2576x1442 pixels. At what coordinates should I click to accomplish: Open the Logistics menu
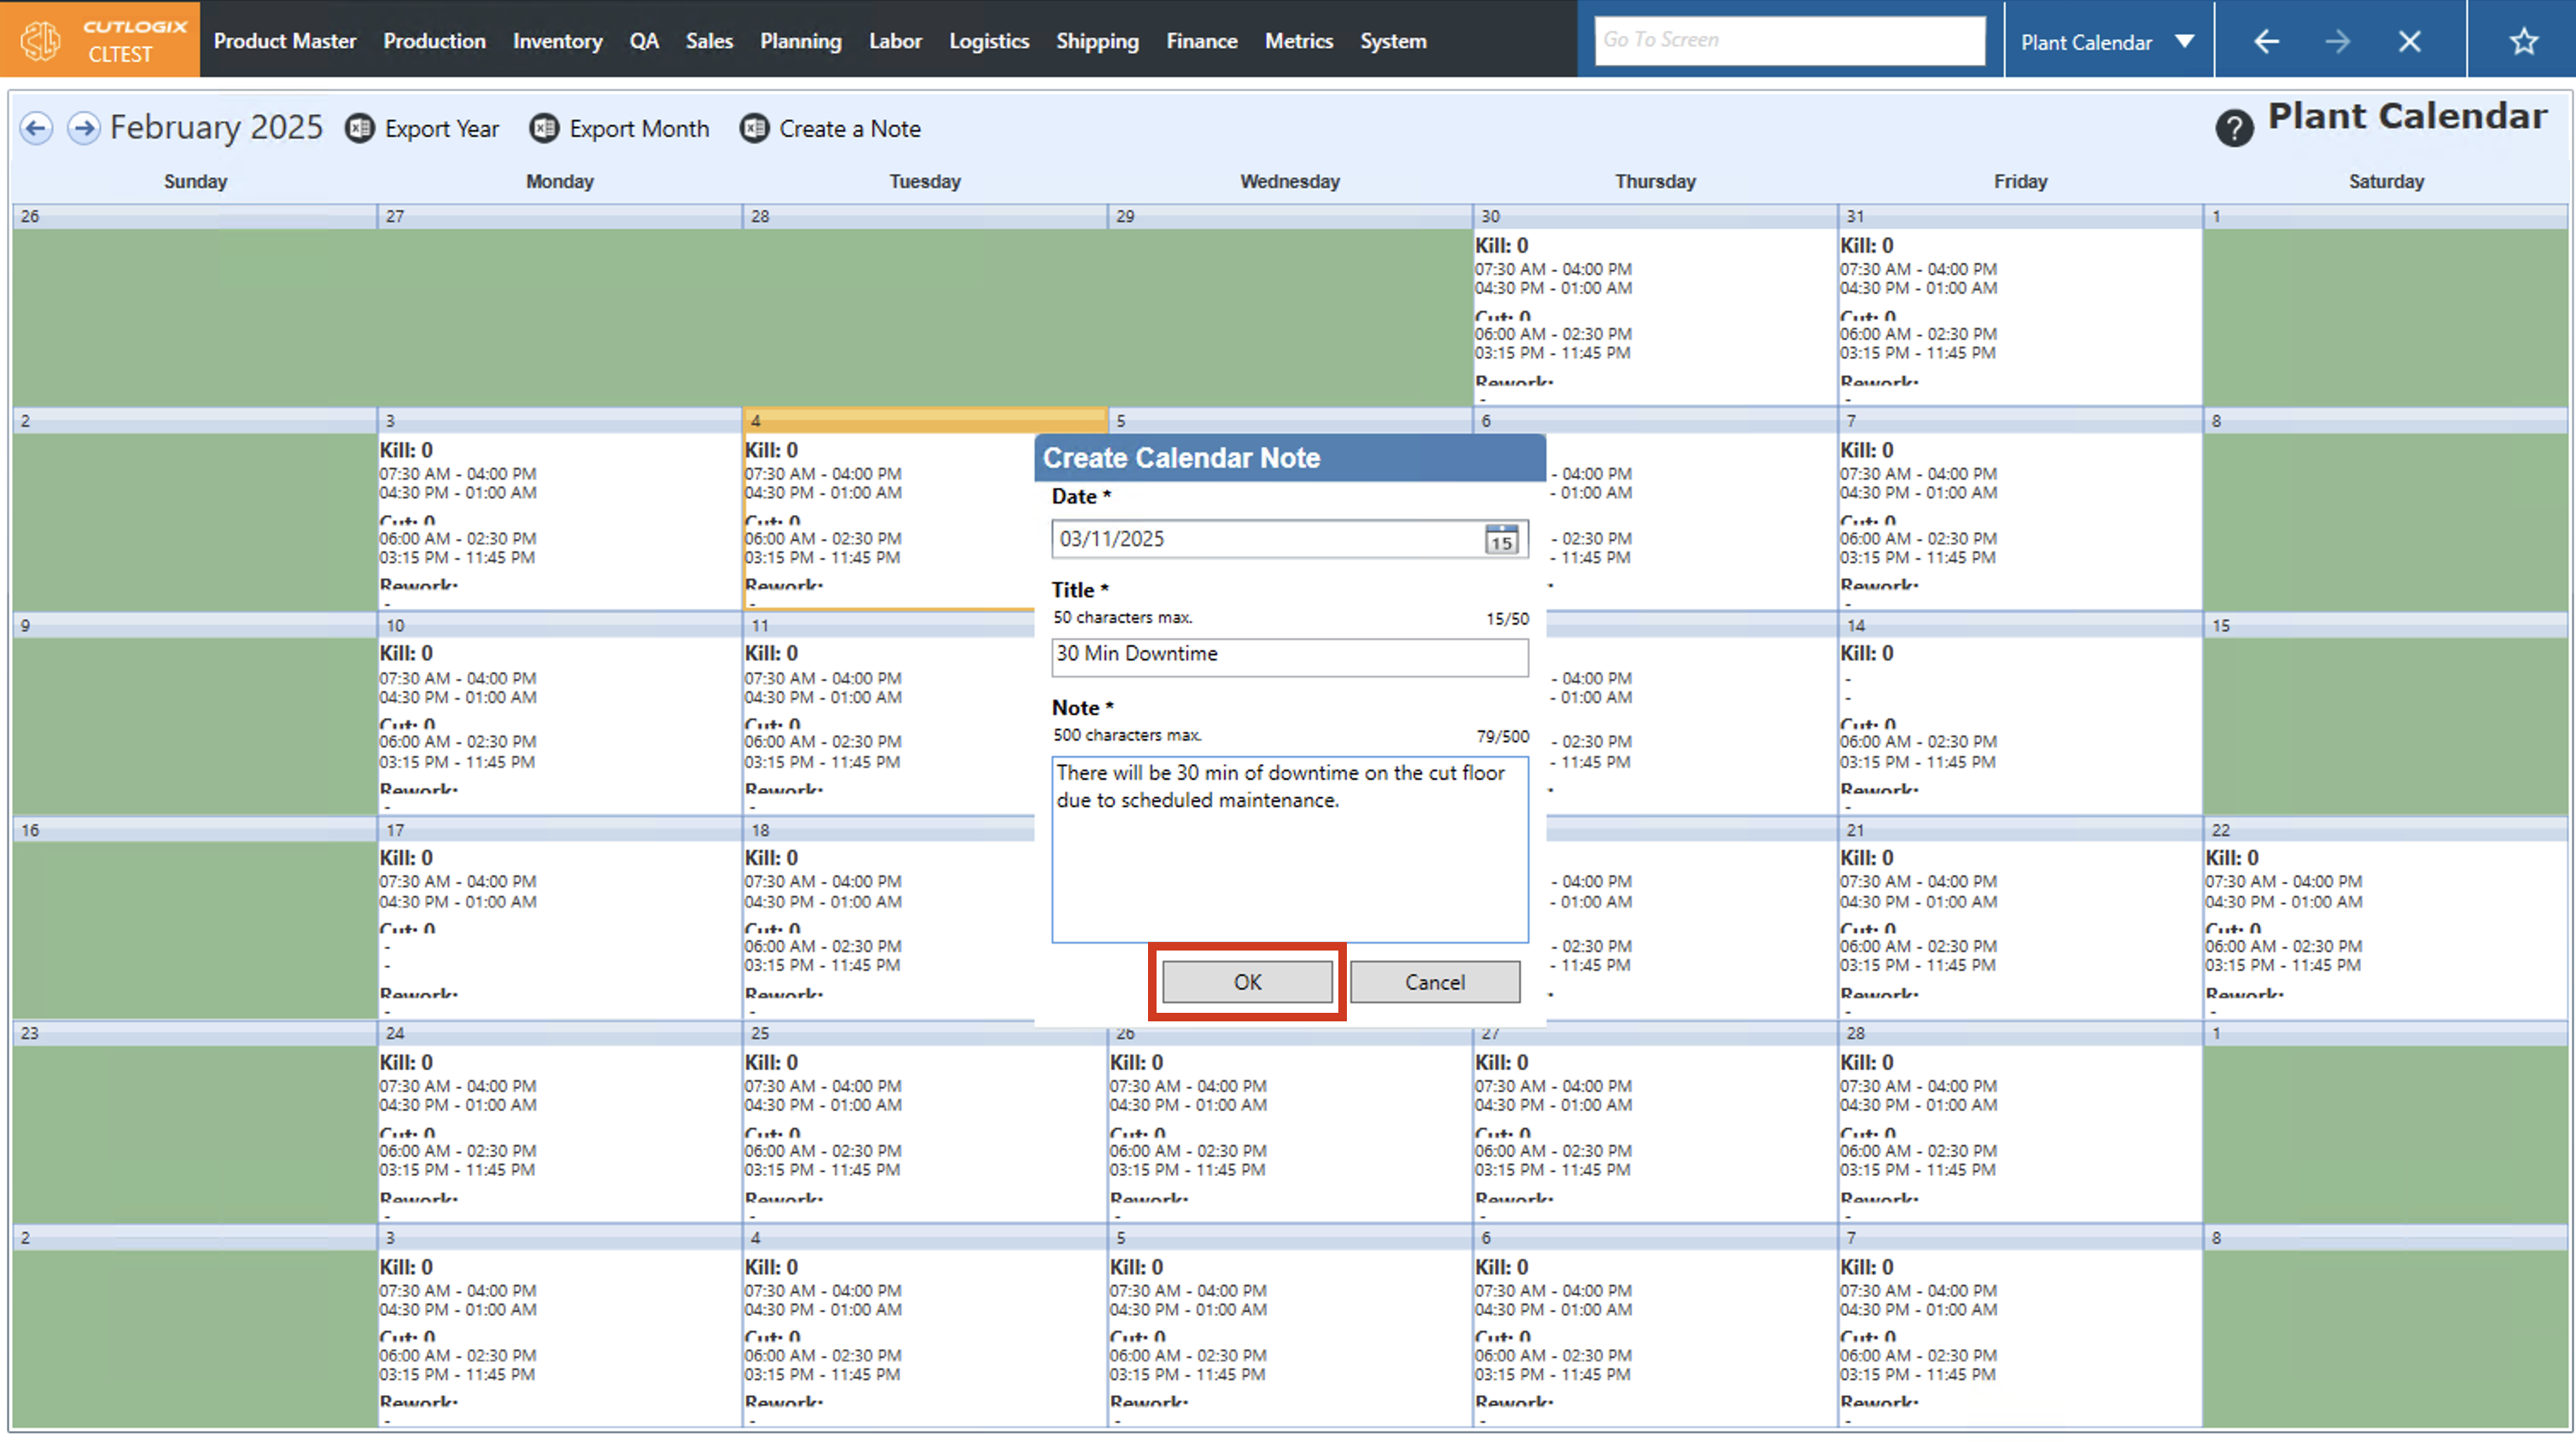point(988,41)
